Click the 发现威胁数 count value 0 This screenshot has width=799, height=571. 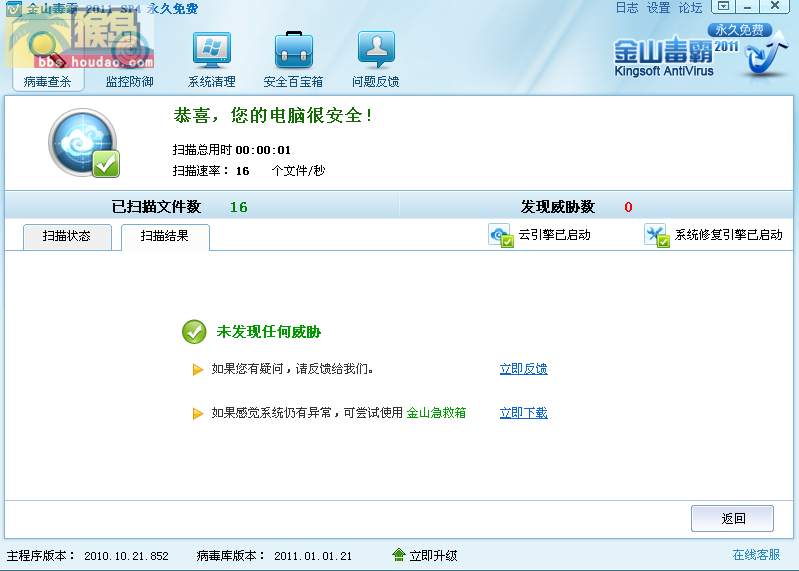point(628,207)
